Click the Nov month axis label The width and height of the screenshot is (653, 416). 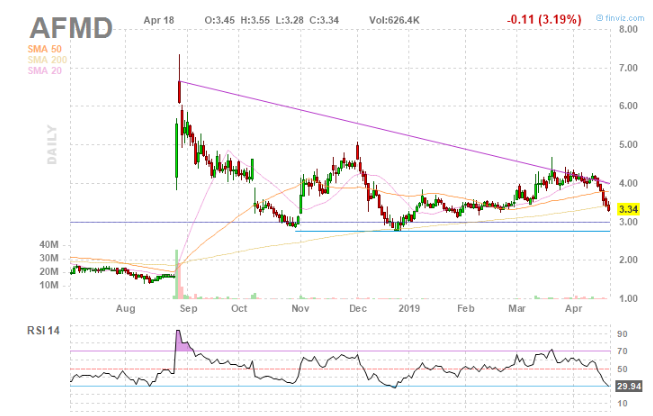pyautogui.click(x=300, y=309)
